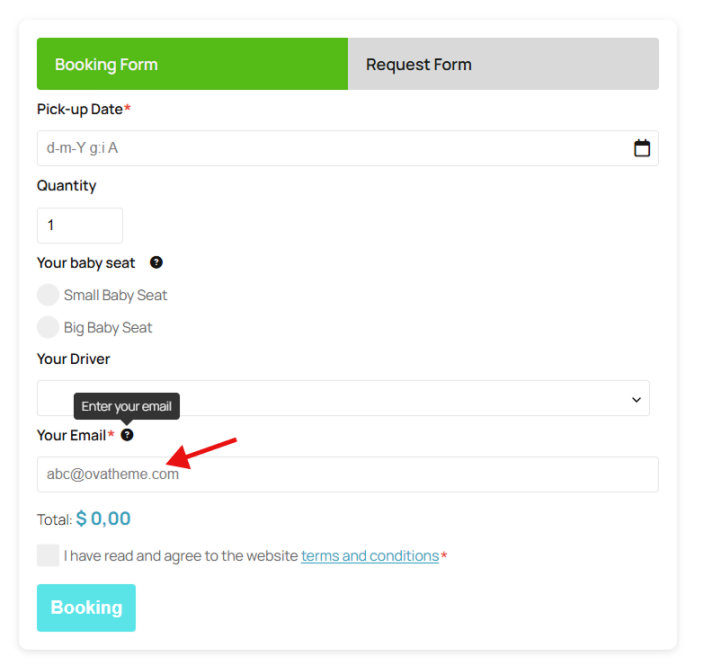Click the help icon next to Your Email
Viewport: 704px width, 665px height.
coord(127,435)
